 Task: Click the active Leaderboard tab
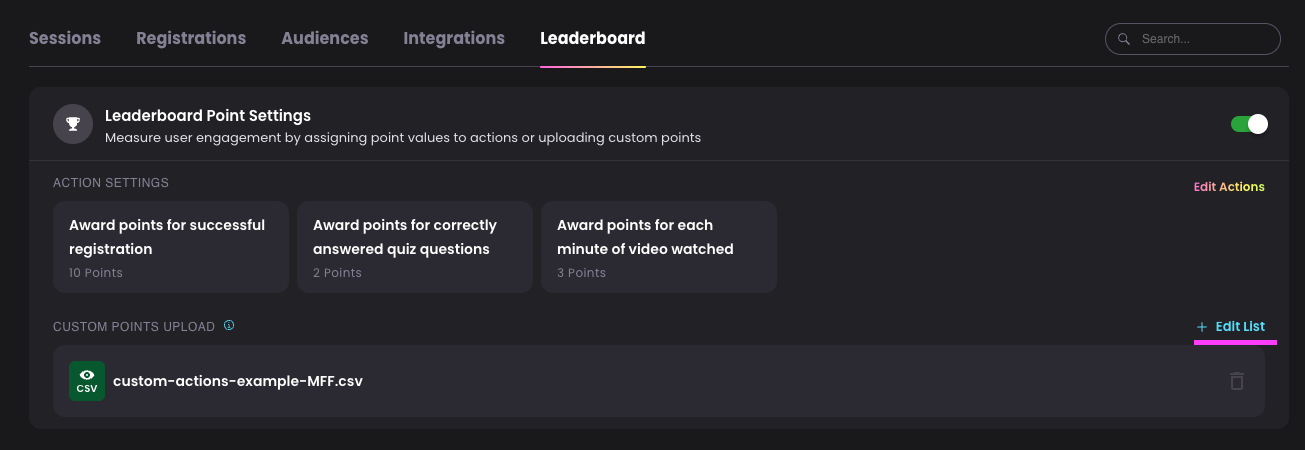coord(593,38)
